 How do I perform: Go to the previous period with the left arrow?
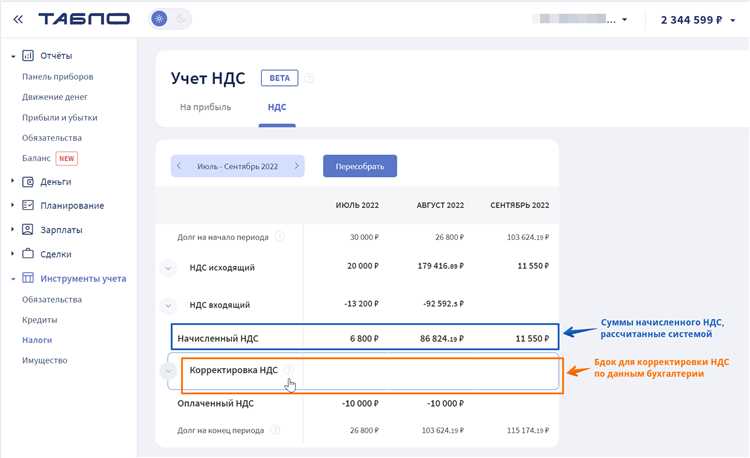tap(179, 166)
